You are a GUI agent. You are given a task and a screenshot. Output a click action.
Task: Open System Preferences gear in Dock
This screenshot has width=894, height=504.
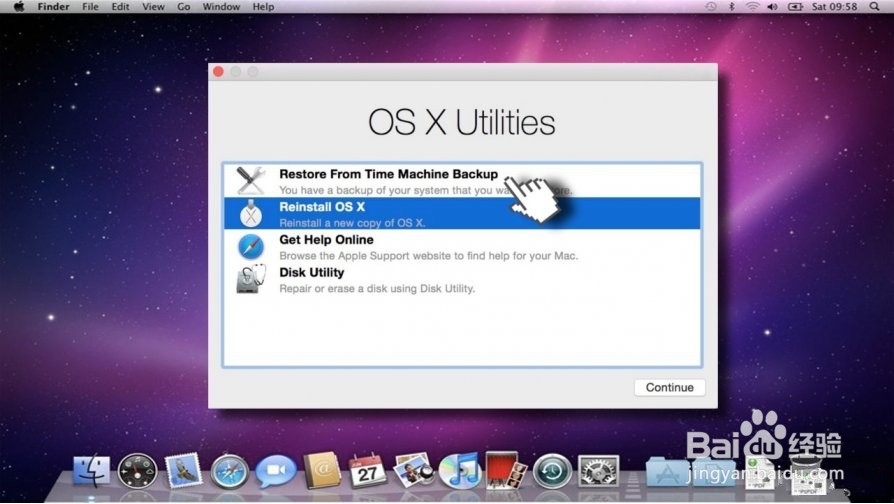point(598,472)
